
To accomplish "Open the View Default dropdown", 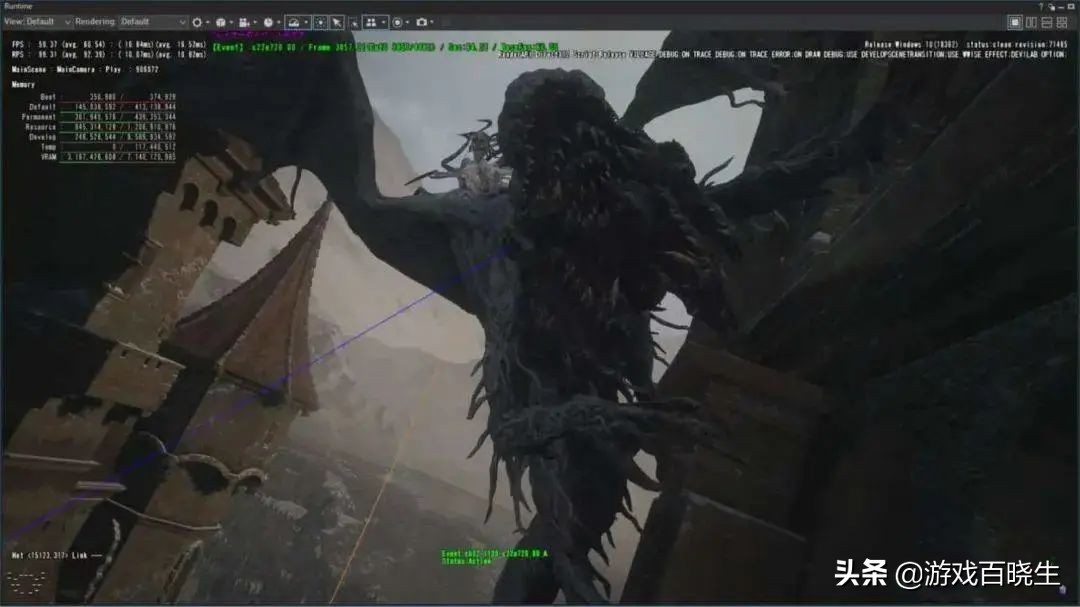I will click(x=48, y=22).
